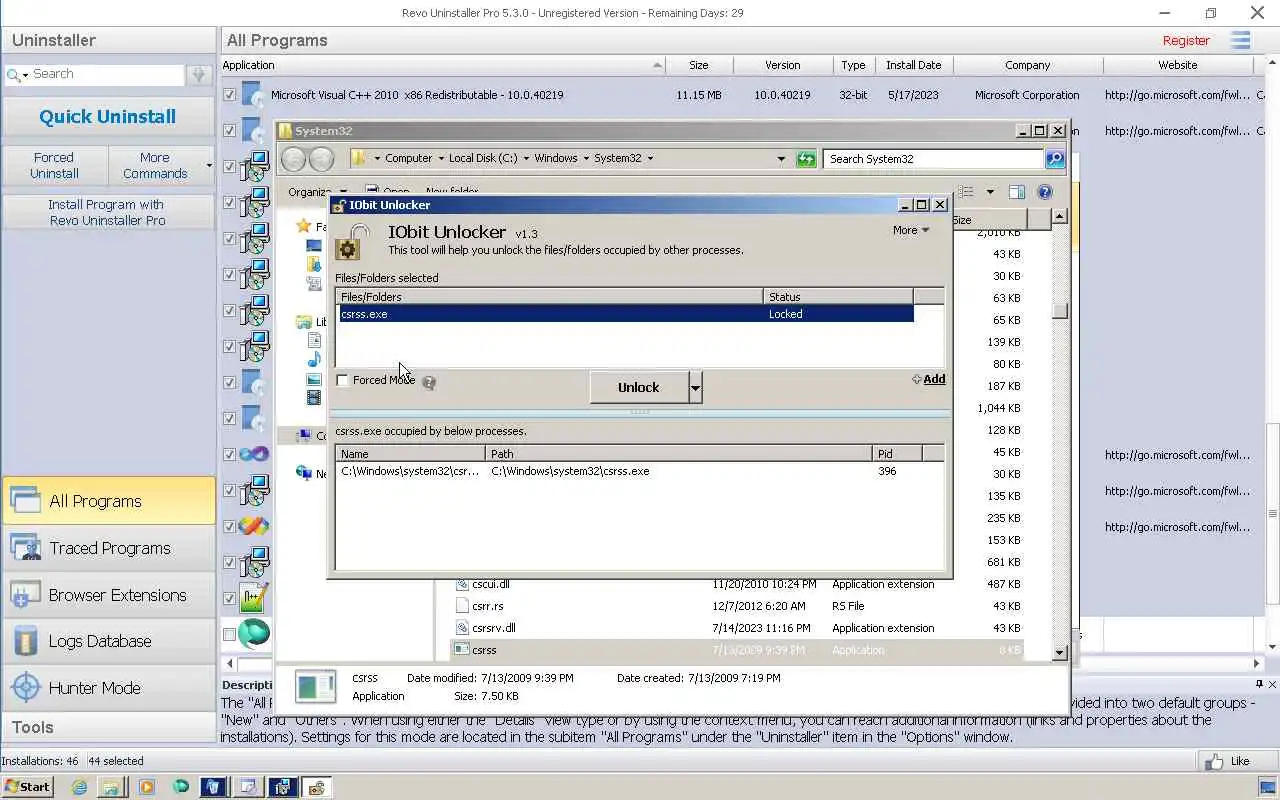Click the Unlock button
1280x800 pixels.
pyautogui.click(x=639, y=387)
